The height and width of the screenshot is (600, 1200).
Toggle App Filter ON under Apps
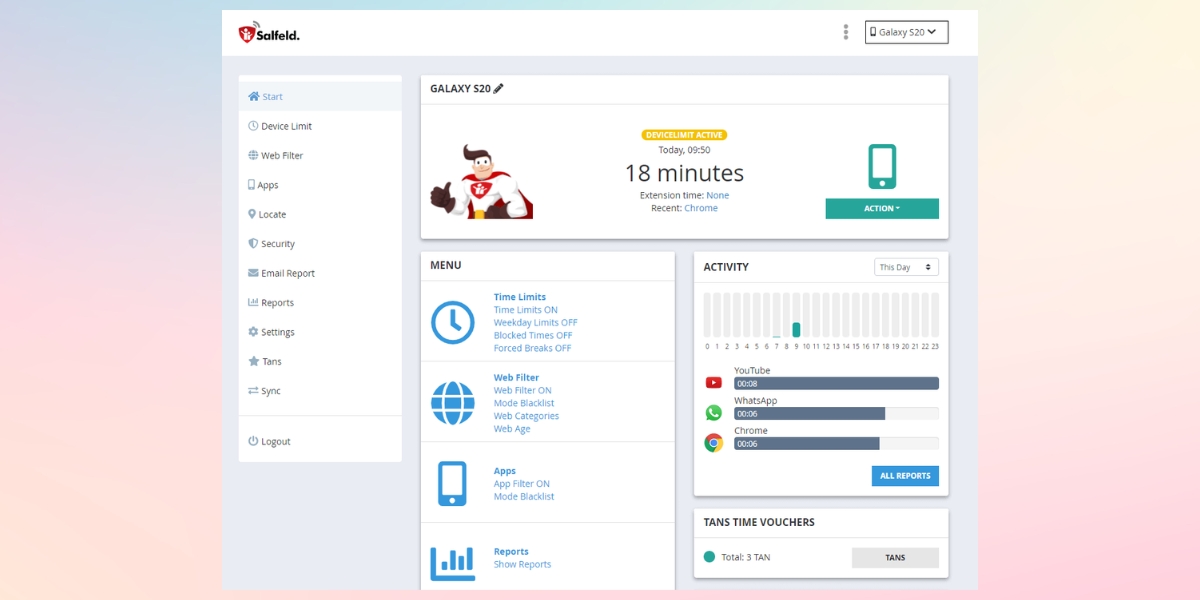click(522, 483)
